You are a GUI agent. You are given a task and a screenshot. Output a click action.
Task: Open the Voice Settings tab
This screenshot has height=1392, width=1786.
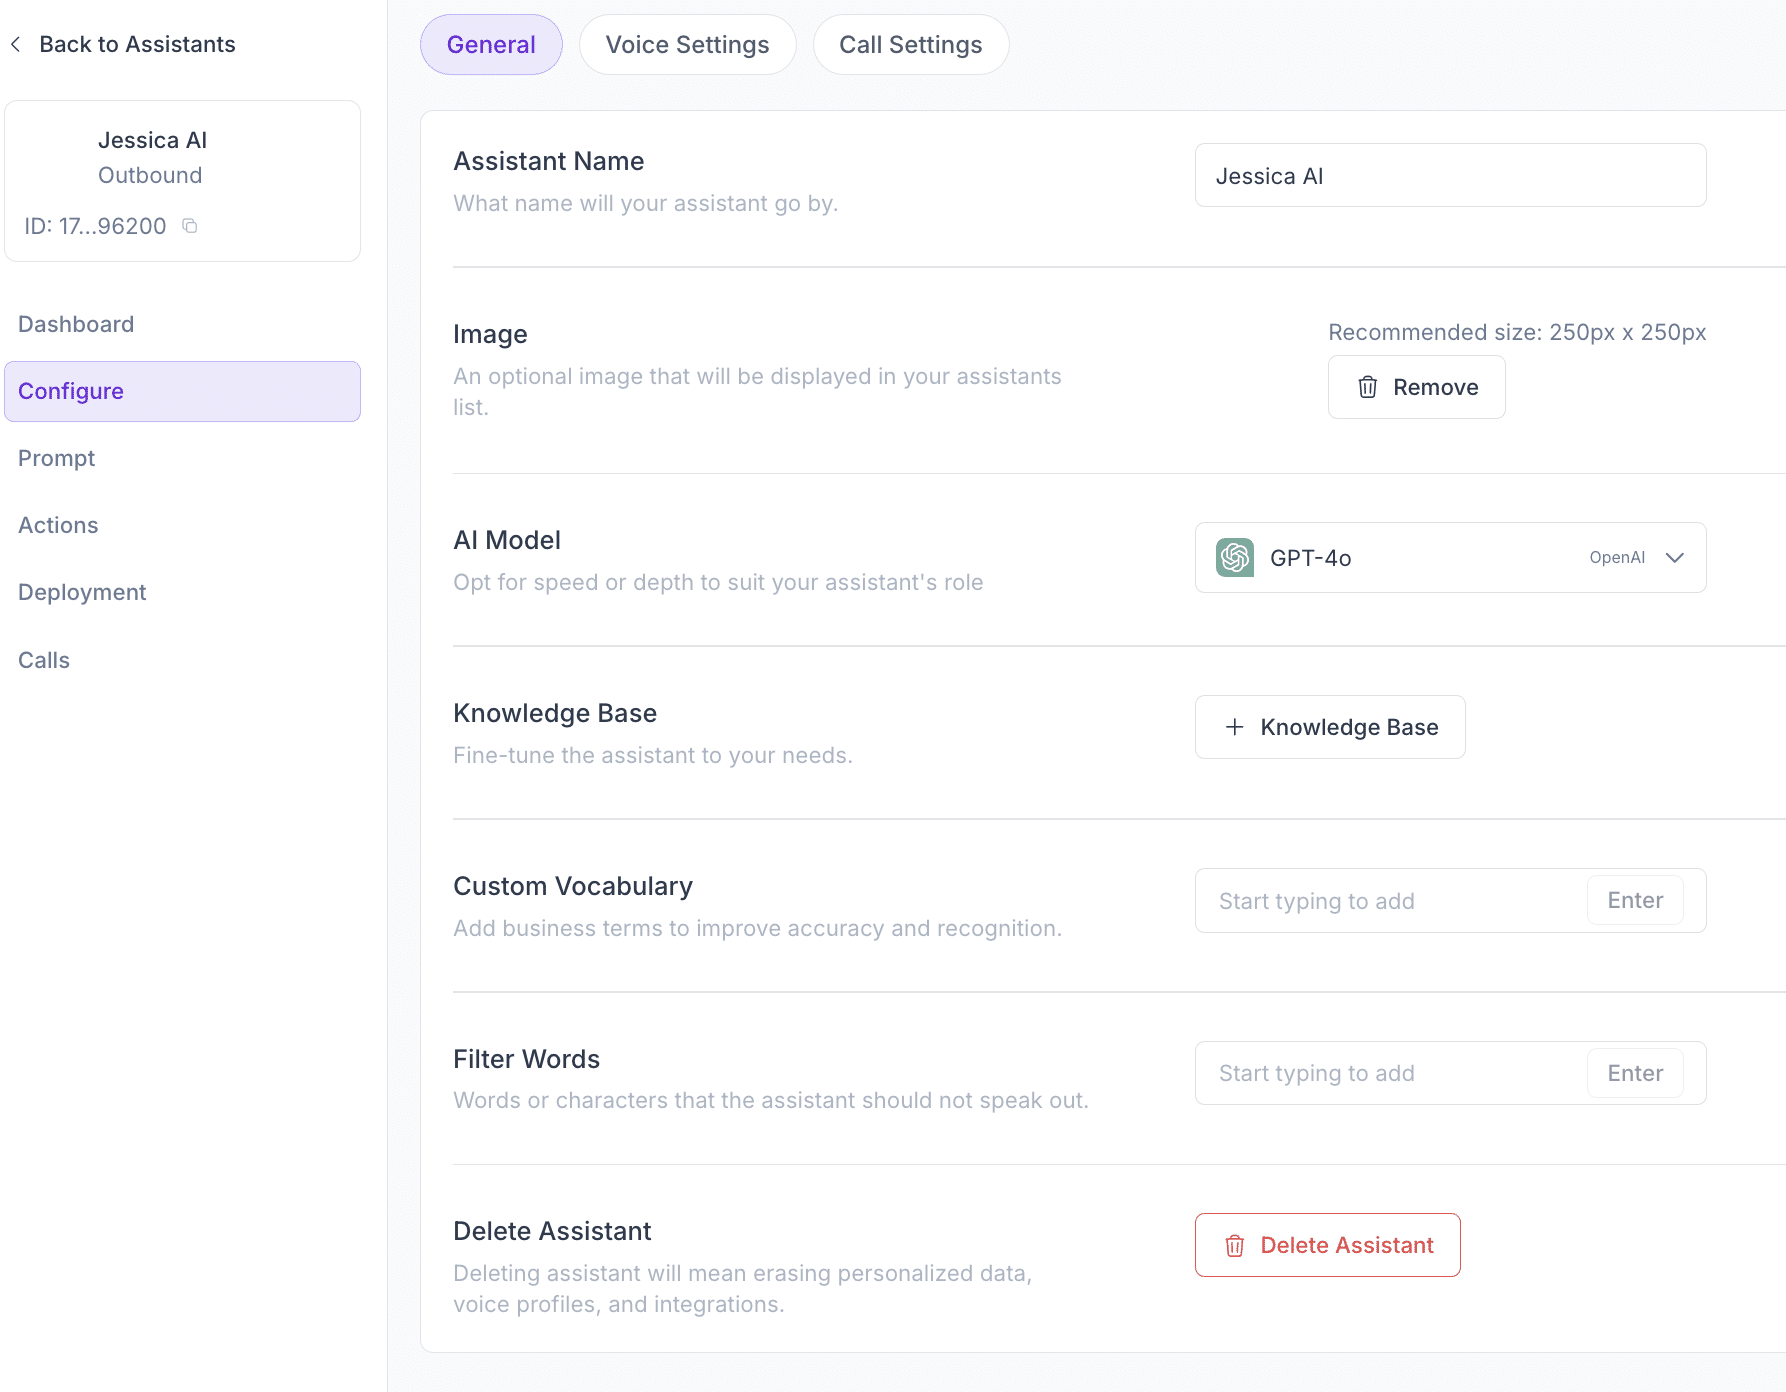[x=687, y=45]
